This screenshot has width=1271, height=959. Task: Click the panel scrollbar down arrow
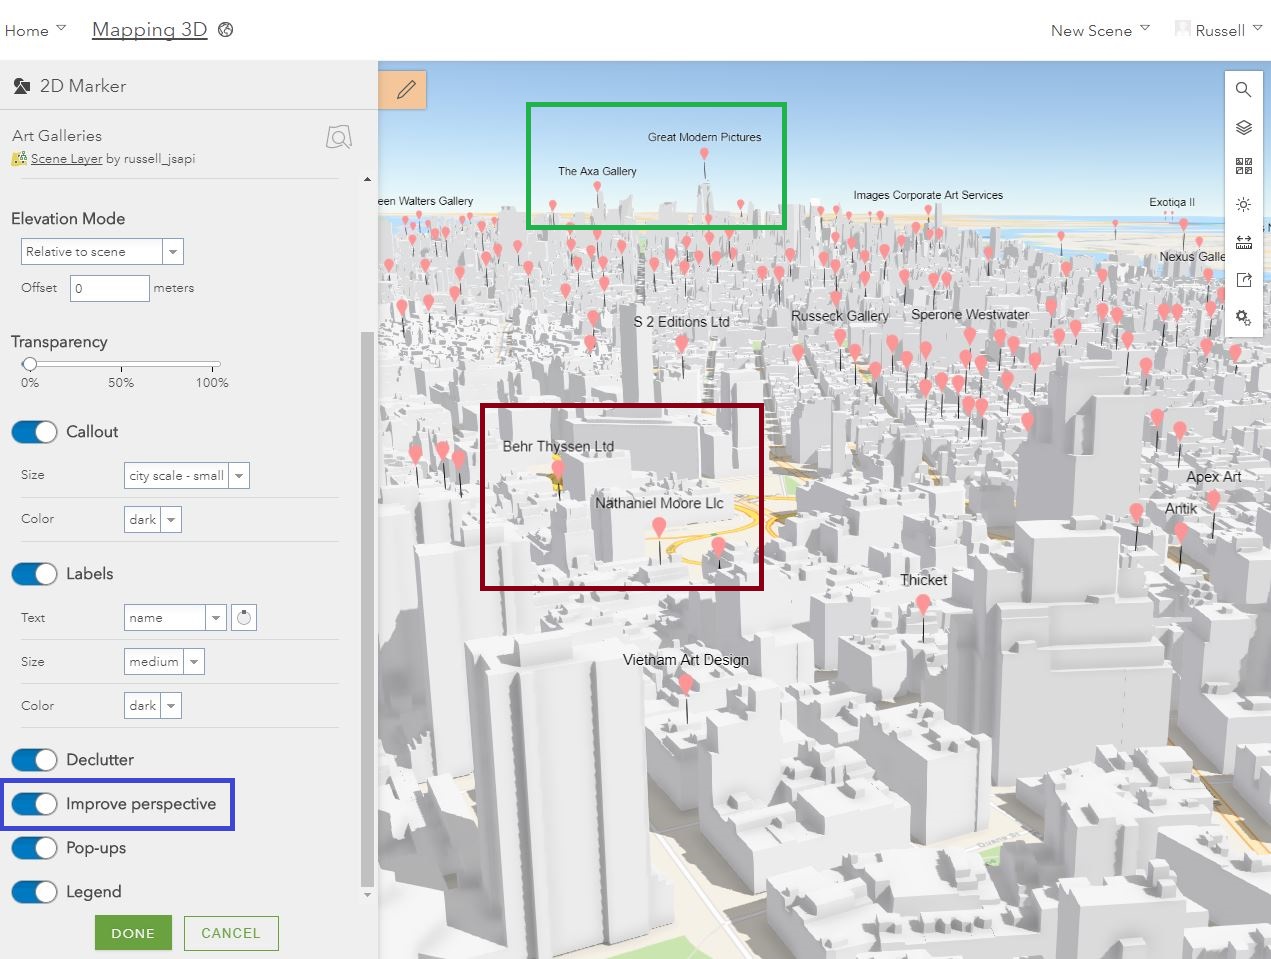click(x=367, y=895)
